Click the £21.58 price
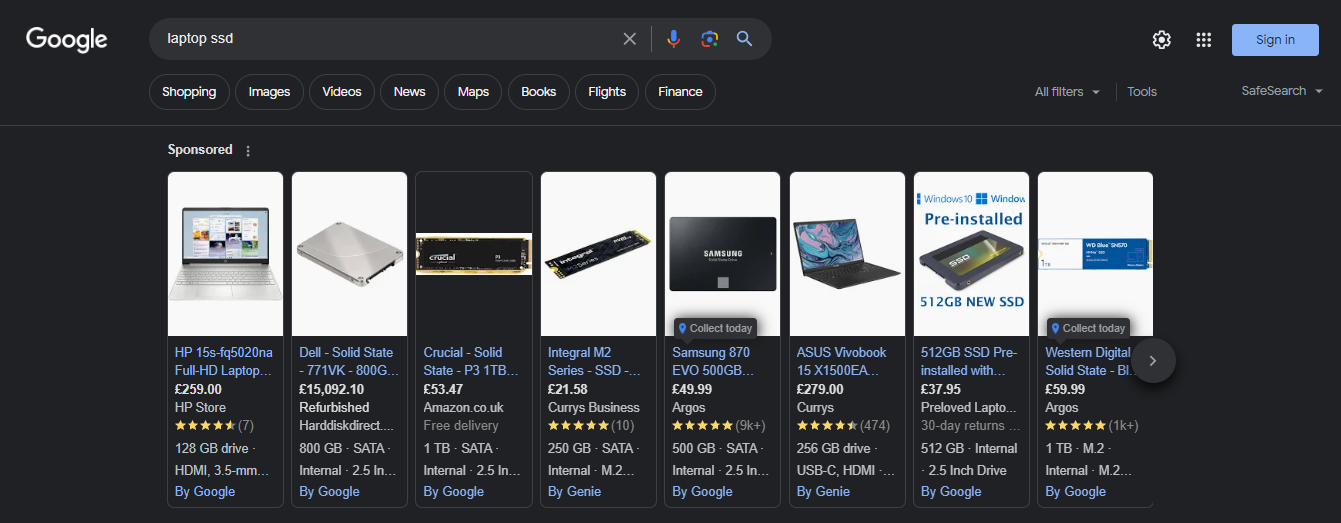 tap(567, 389)
